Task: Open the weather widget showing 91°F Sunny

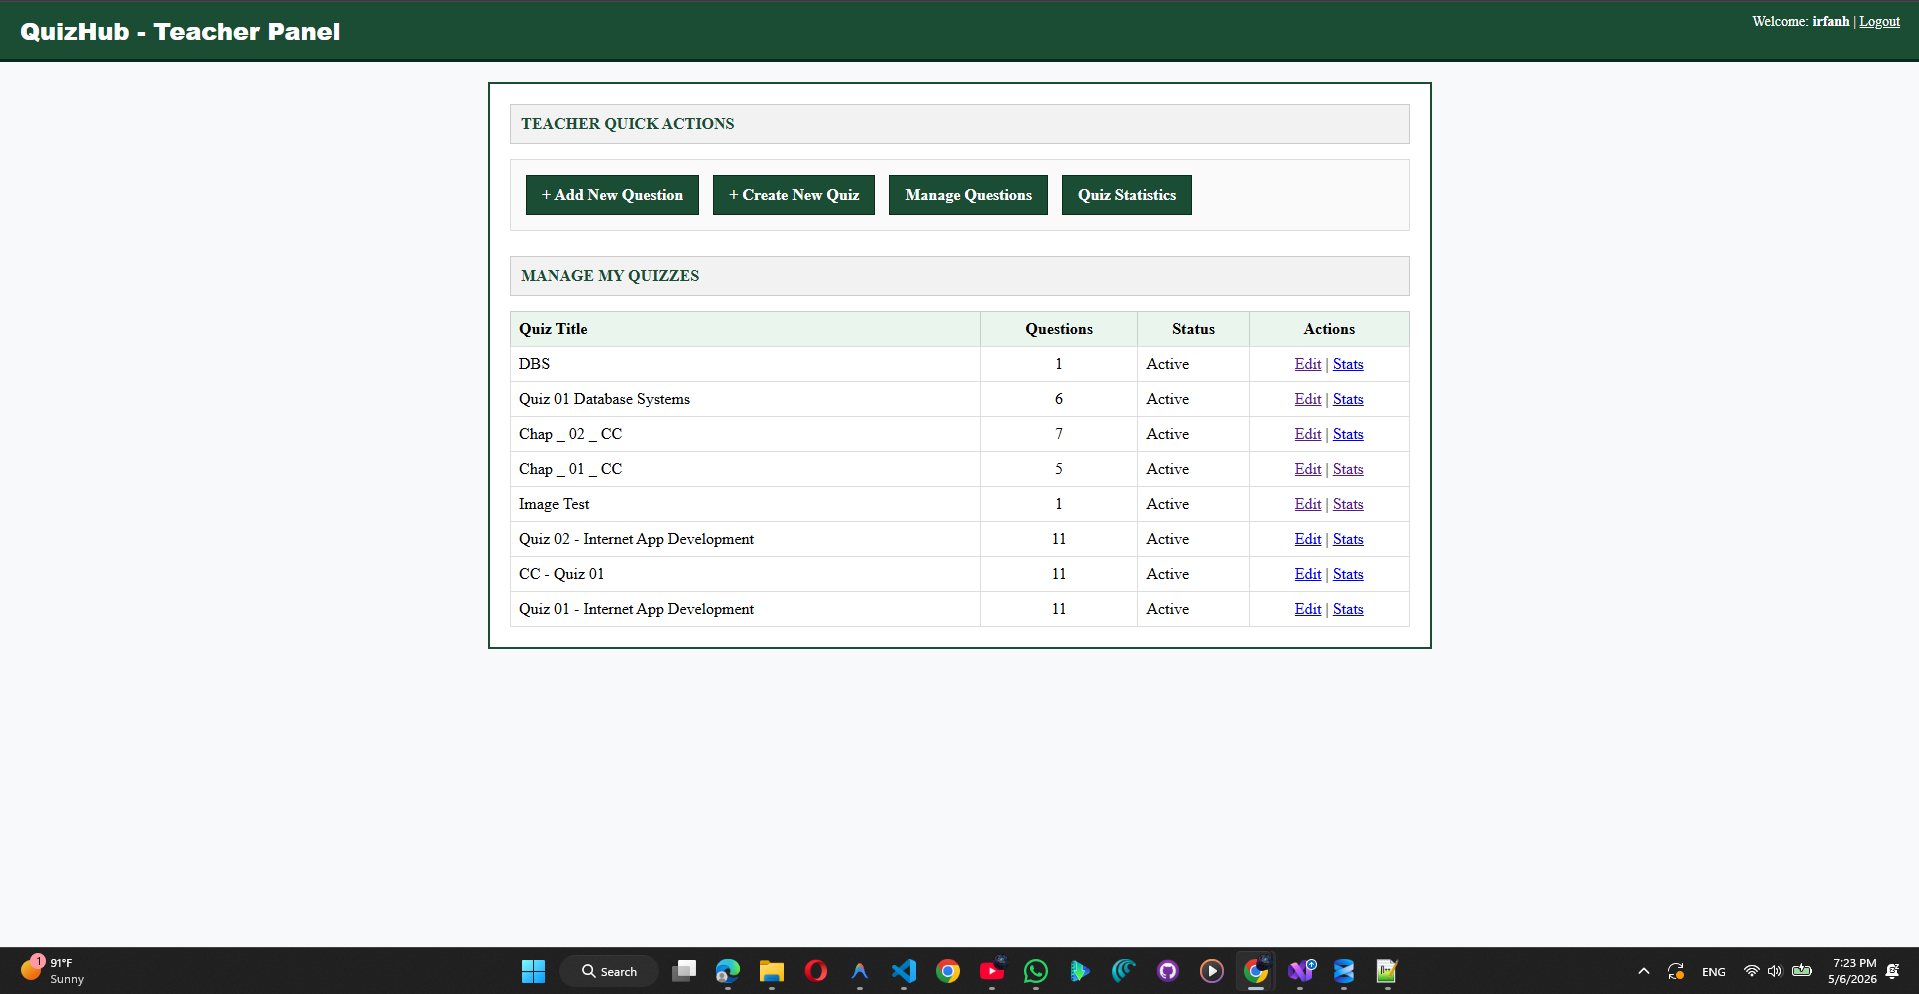Action: click(x=53, y=971)
